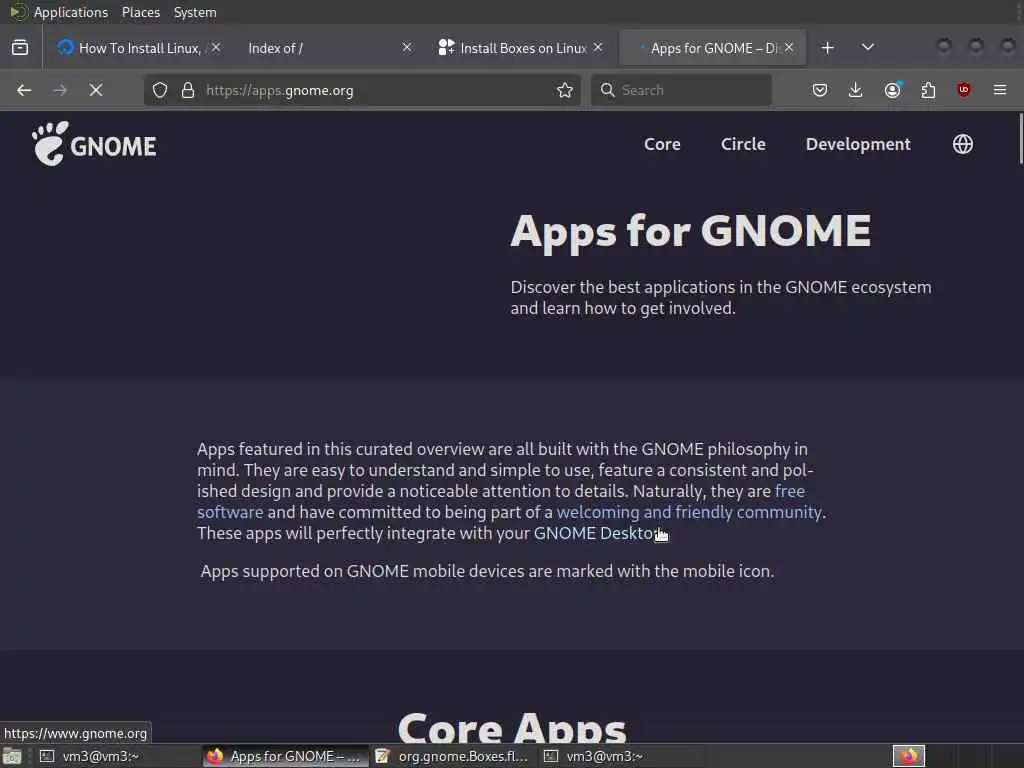Viewport: 1024px width, 768px height.
Task: Open the Firefox hamburger menu
Action: coord(1000,90)
